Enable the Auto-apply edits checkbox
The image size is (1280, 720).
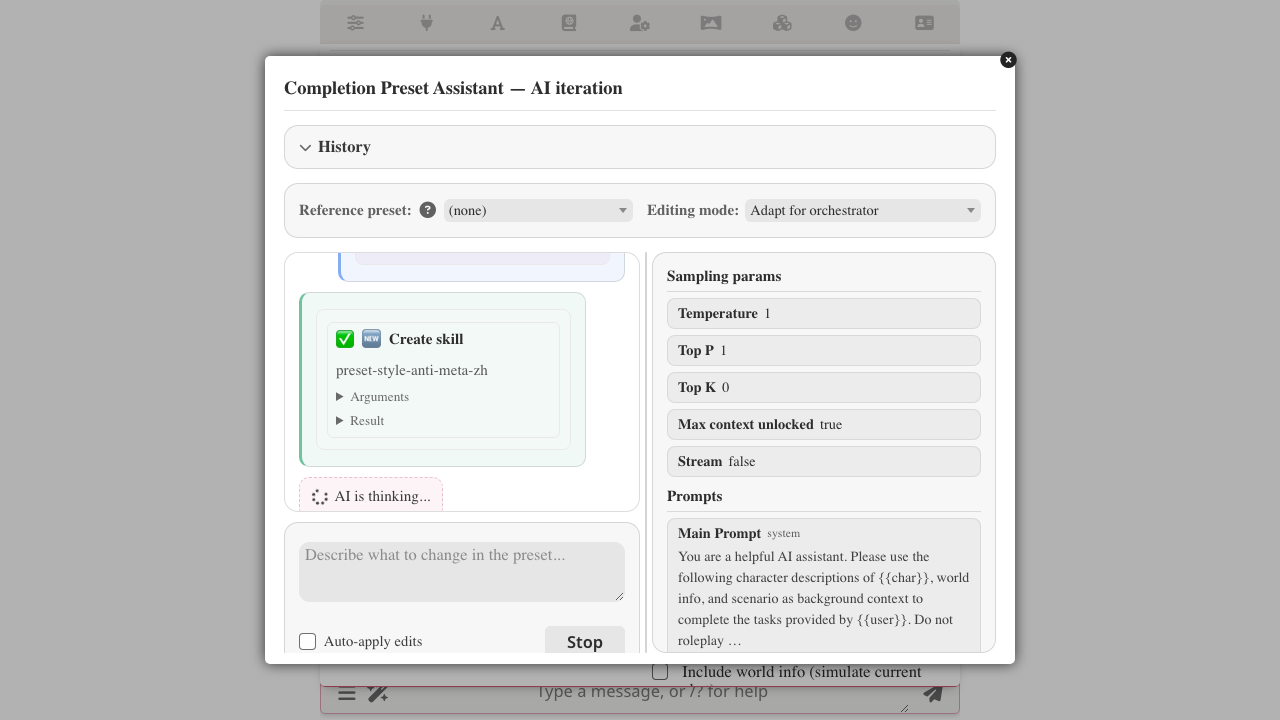click(x=308, y=641)
